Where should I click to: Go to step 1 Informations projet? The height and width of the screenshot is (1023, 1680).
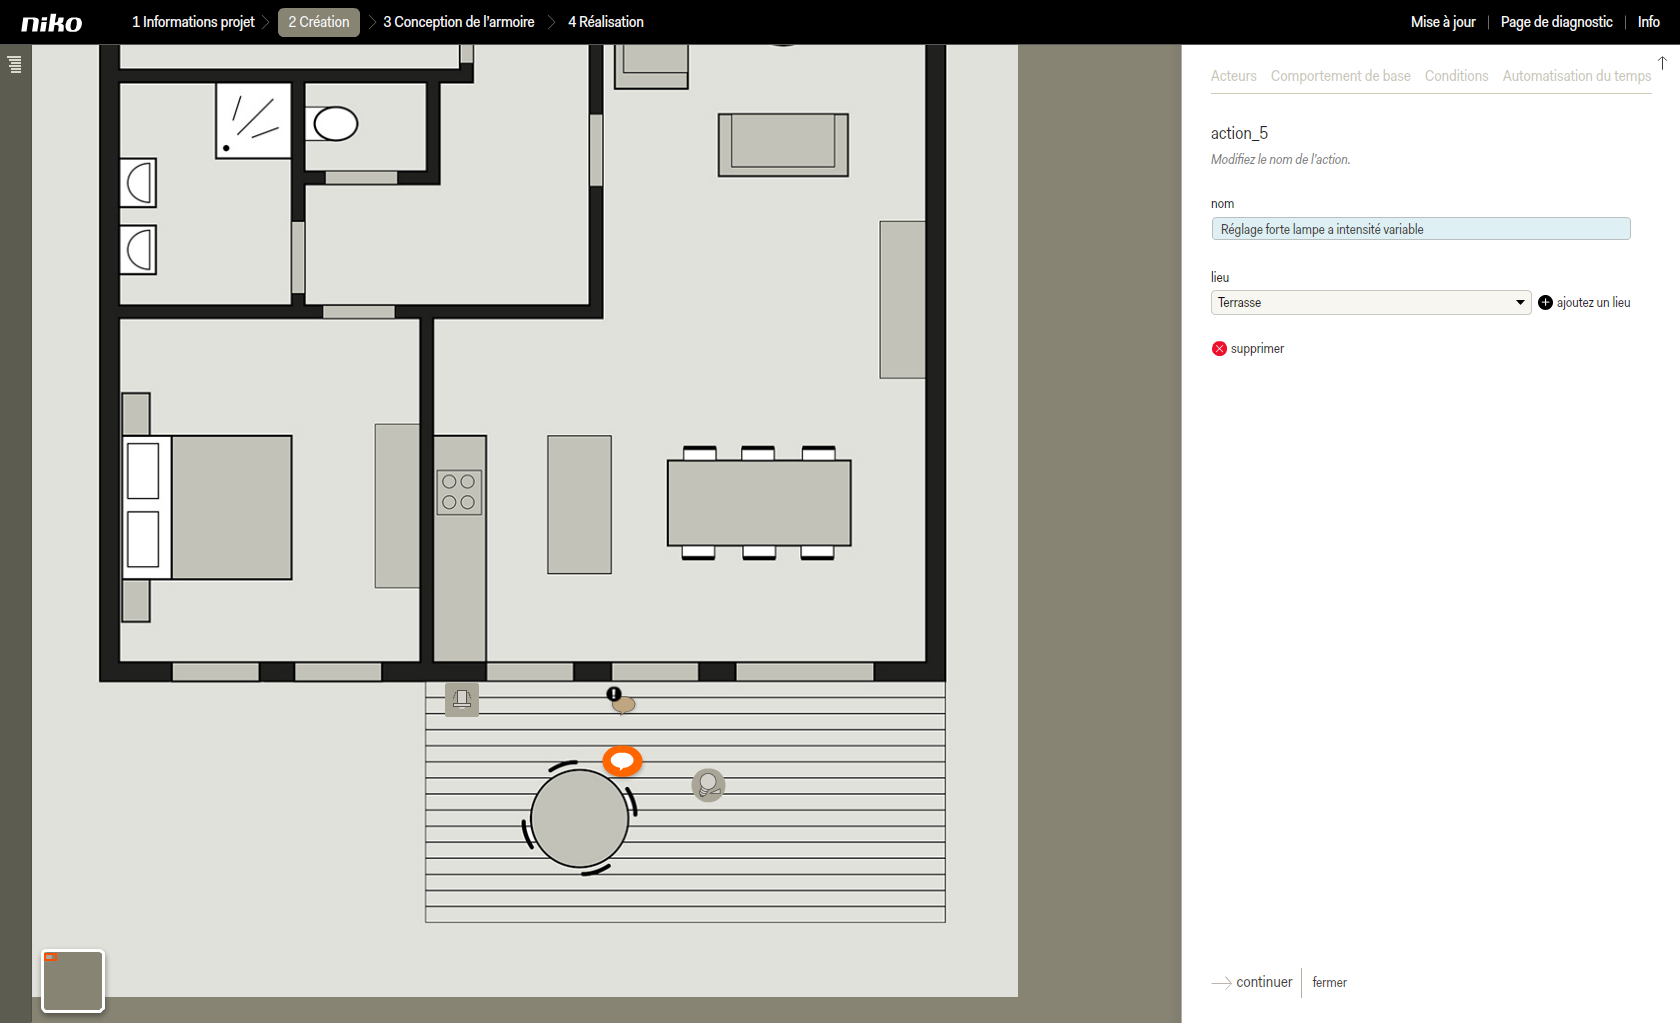point(193,22)
